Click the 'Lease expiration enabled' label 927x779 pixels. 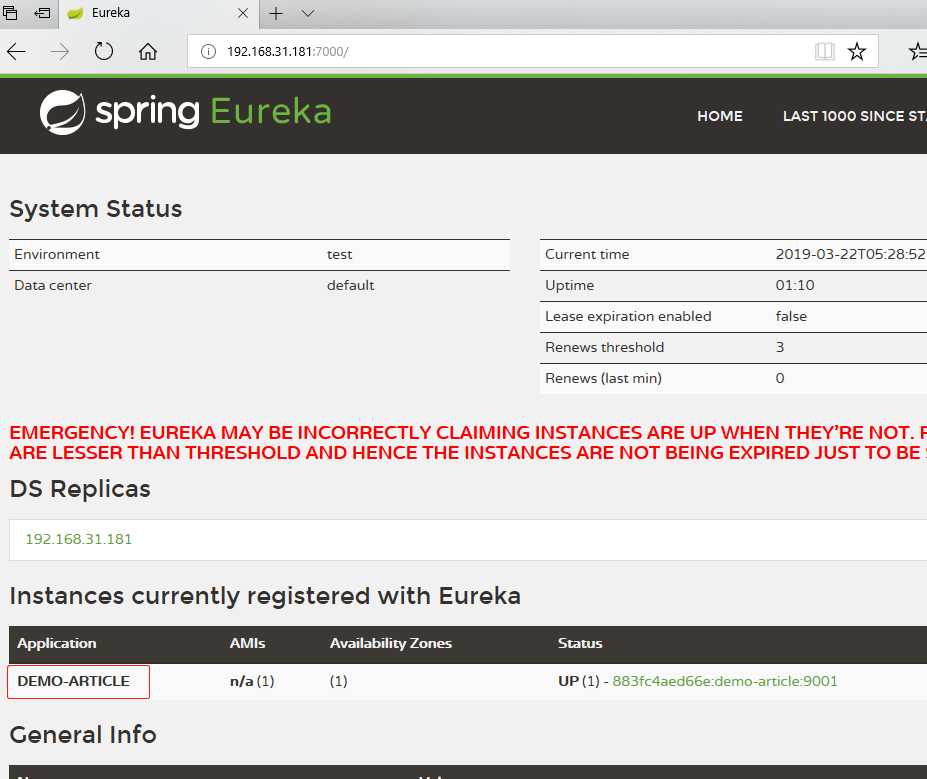pos(628,317)
